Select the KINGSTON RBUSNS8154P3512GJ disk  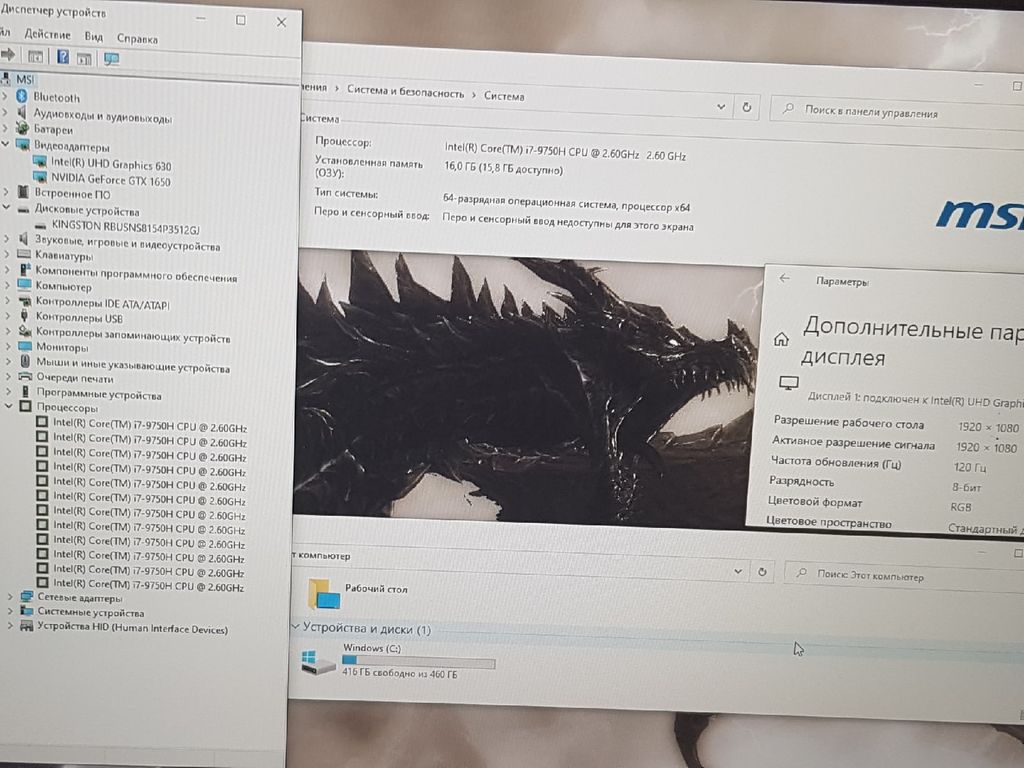[x=125, y=227]
